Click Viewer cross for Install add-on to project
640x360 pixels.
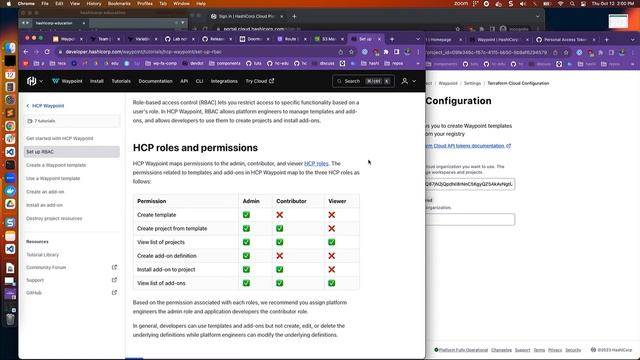pyautogui.click(x=331, y=269)
